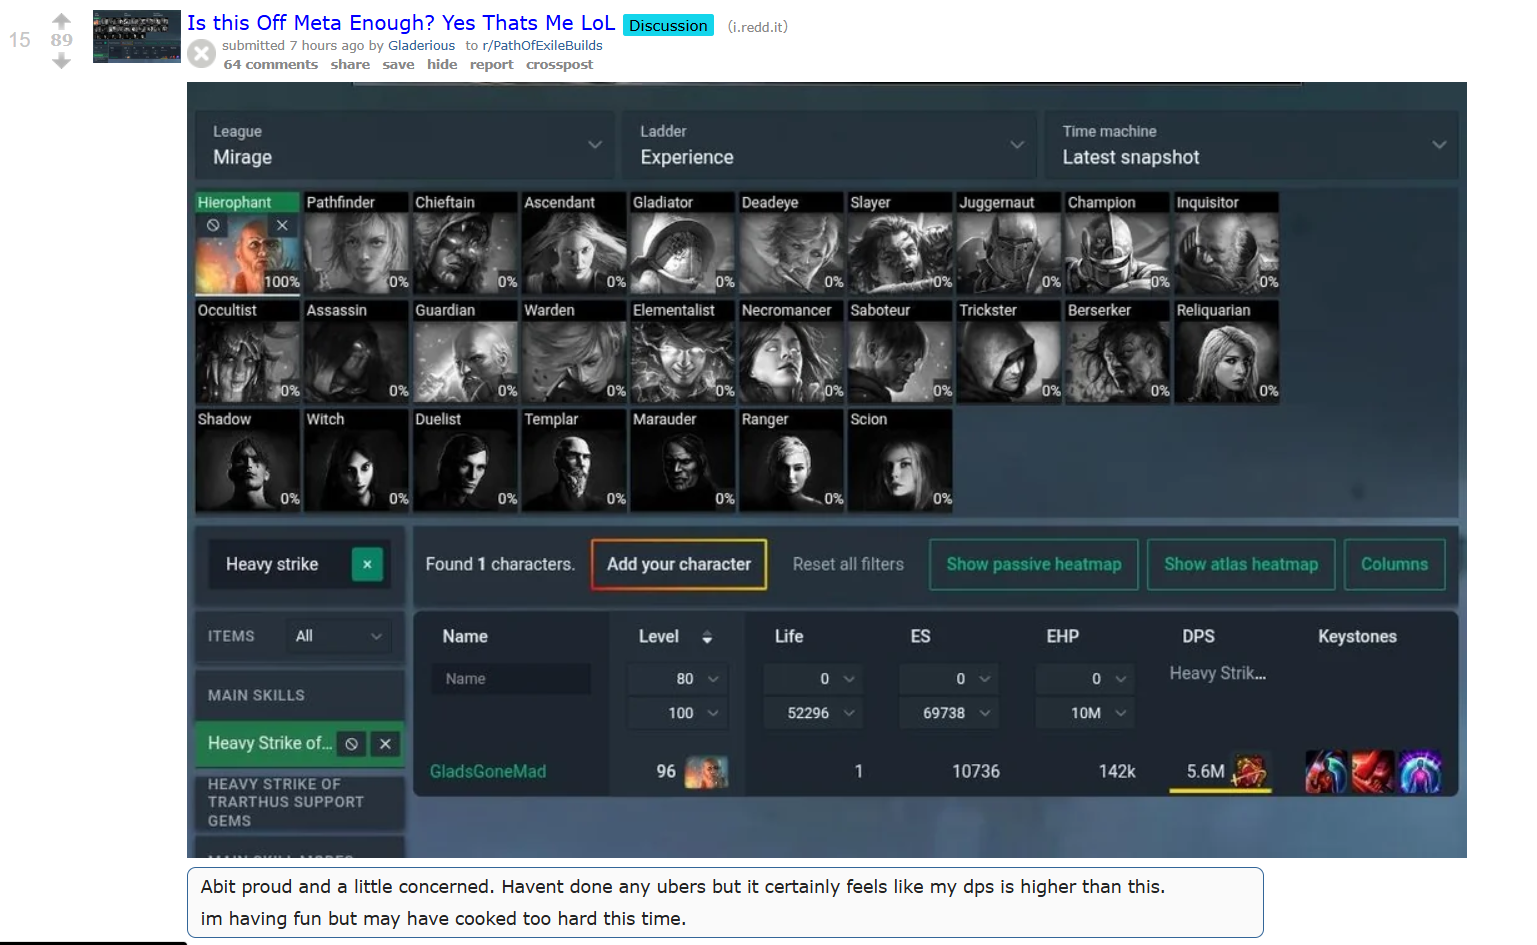Image resolution: width=1537 pixels, height=945 pixels.
Task: Open the Time machine dropdown
Action: (1251, 145)
